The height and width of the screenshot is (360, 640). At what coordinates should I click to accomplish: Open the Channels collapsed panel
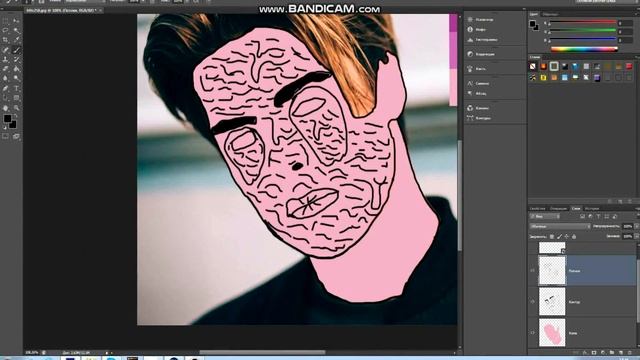coord(478,108)
